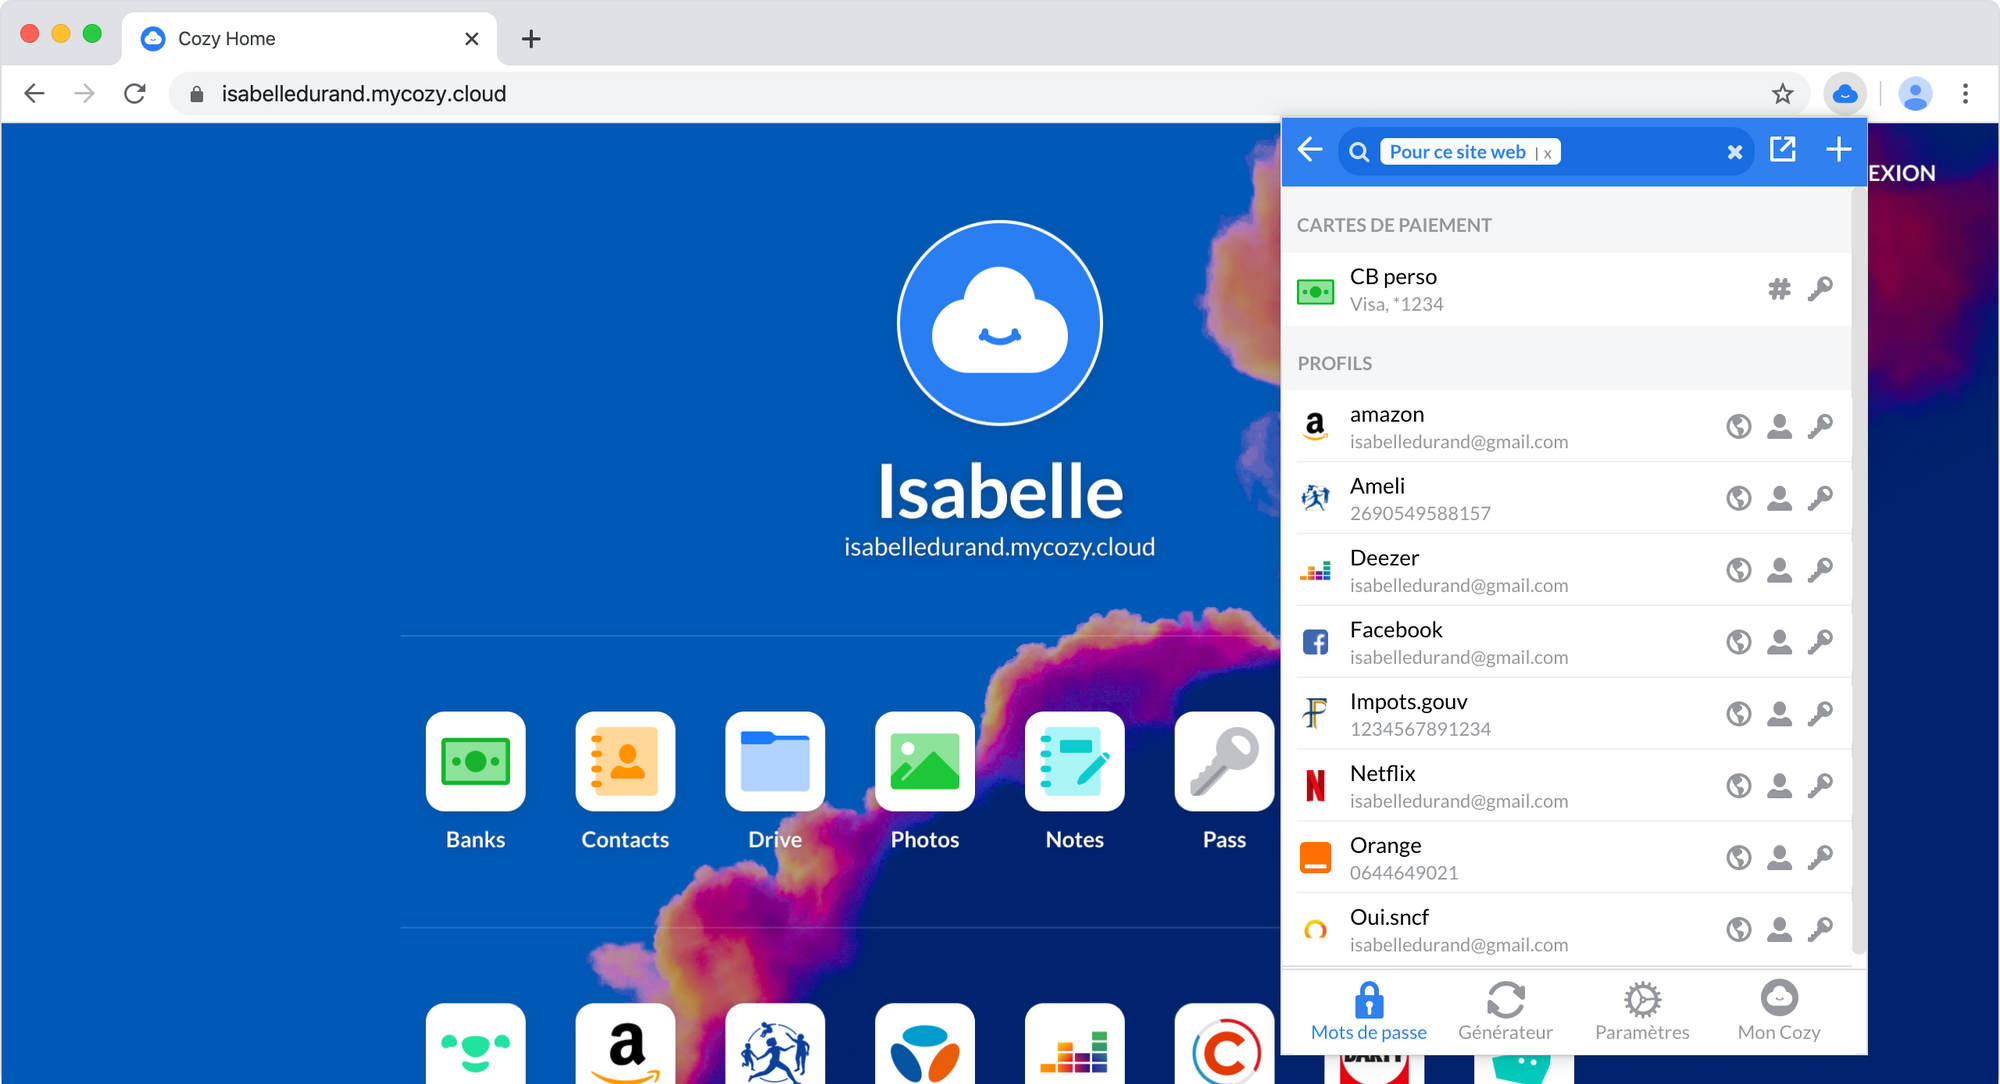Clear the search field with the X icon

[1735, 152]
